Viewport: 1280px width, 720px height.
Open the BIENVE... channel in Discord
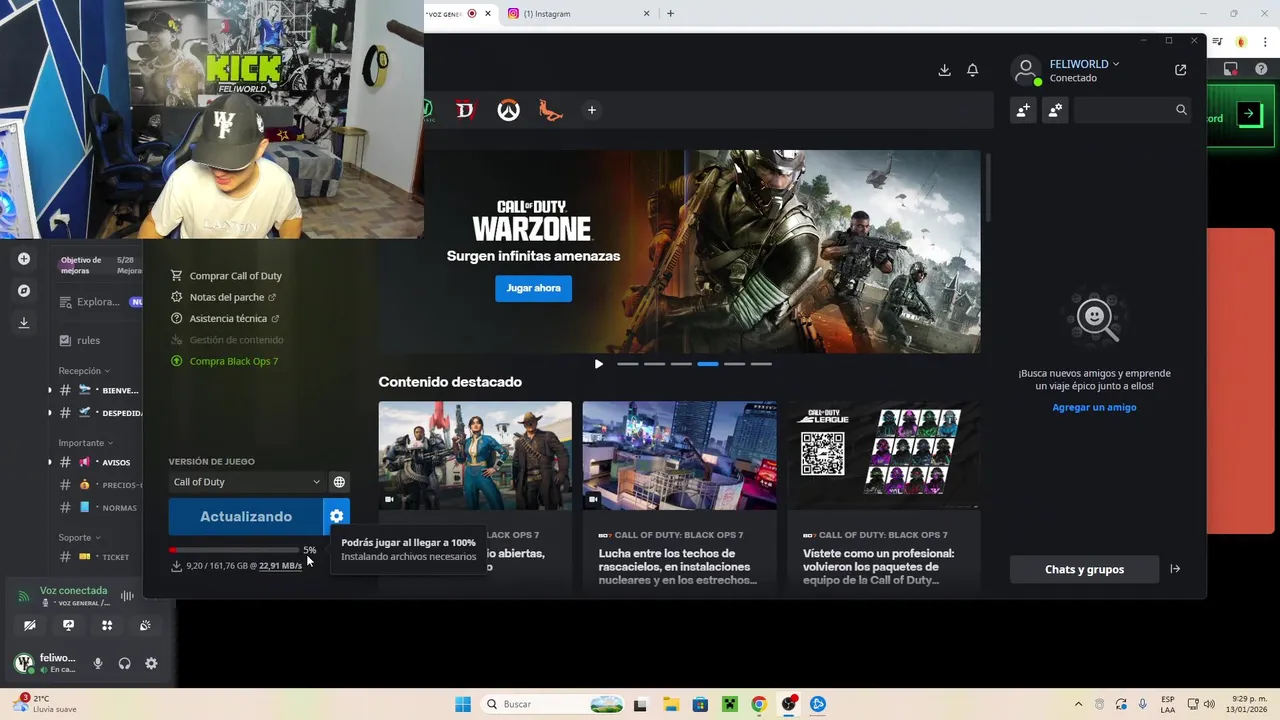click(x=98, y=390)
